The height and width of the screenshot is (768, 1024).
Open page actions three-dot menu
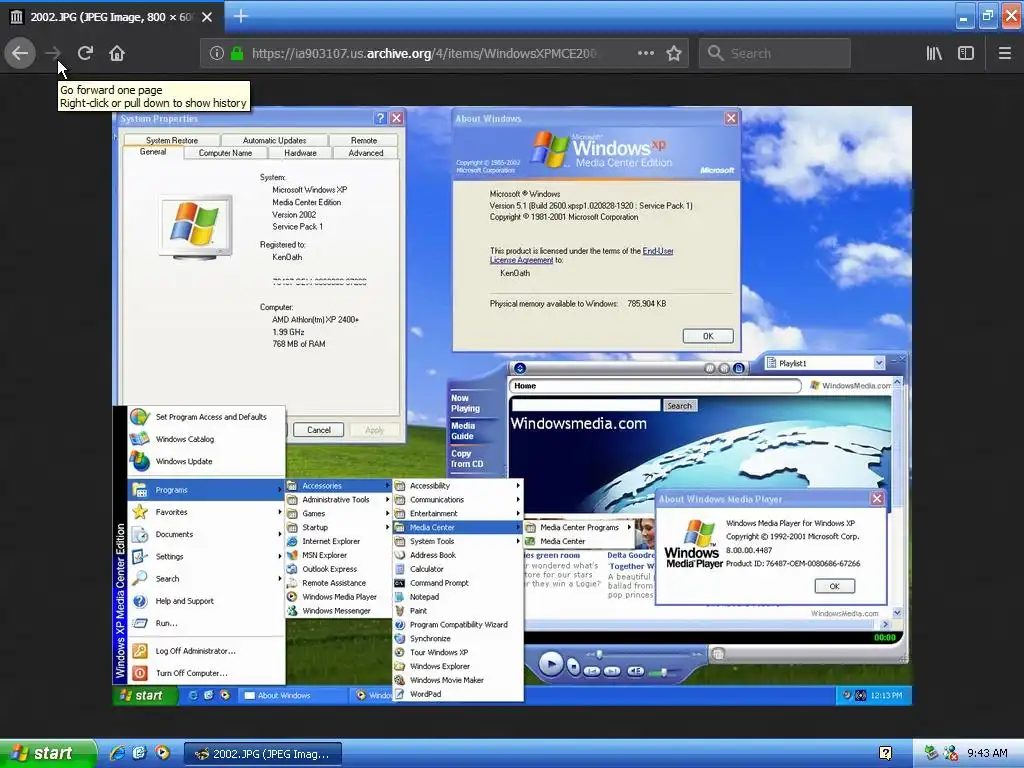646,53
